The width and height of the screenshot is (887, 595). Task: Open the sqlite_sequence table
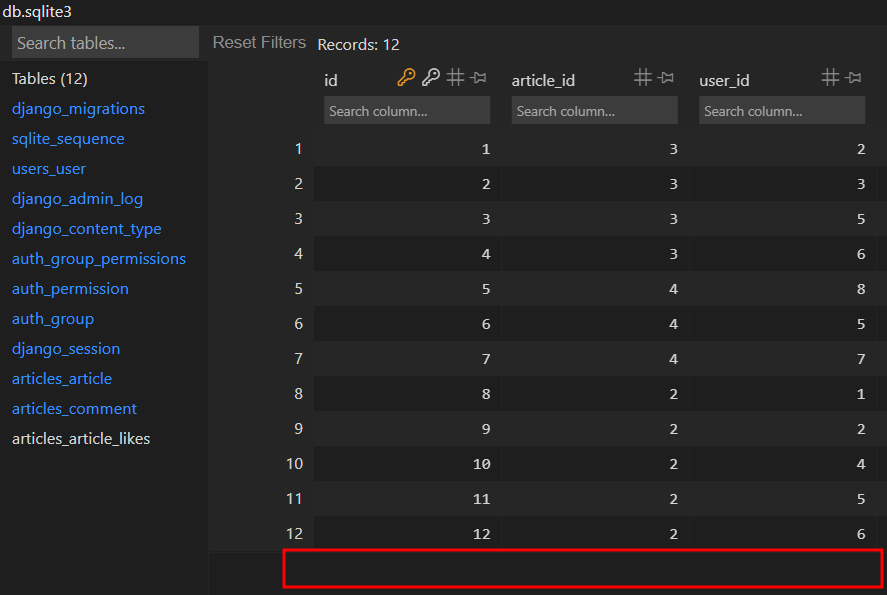click(68, 139)
